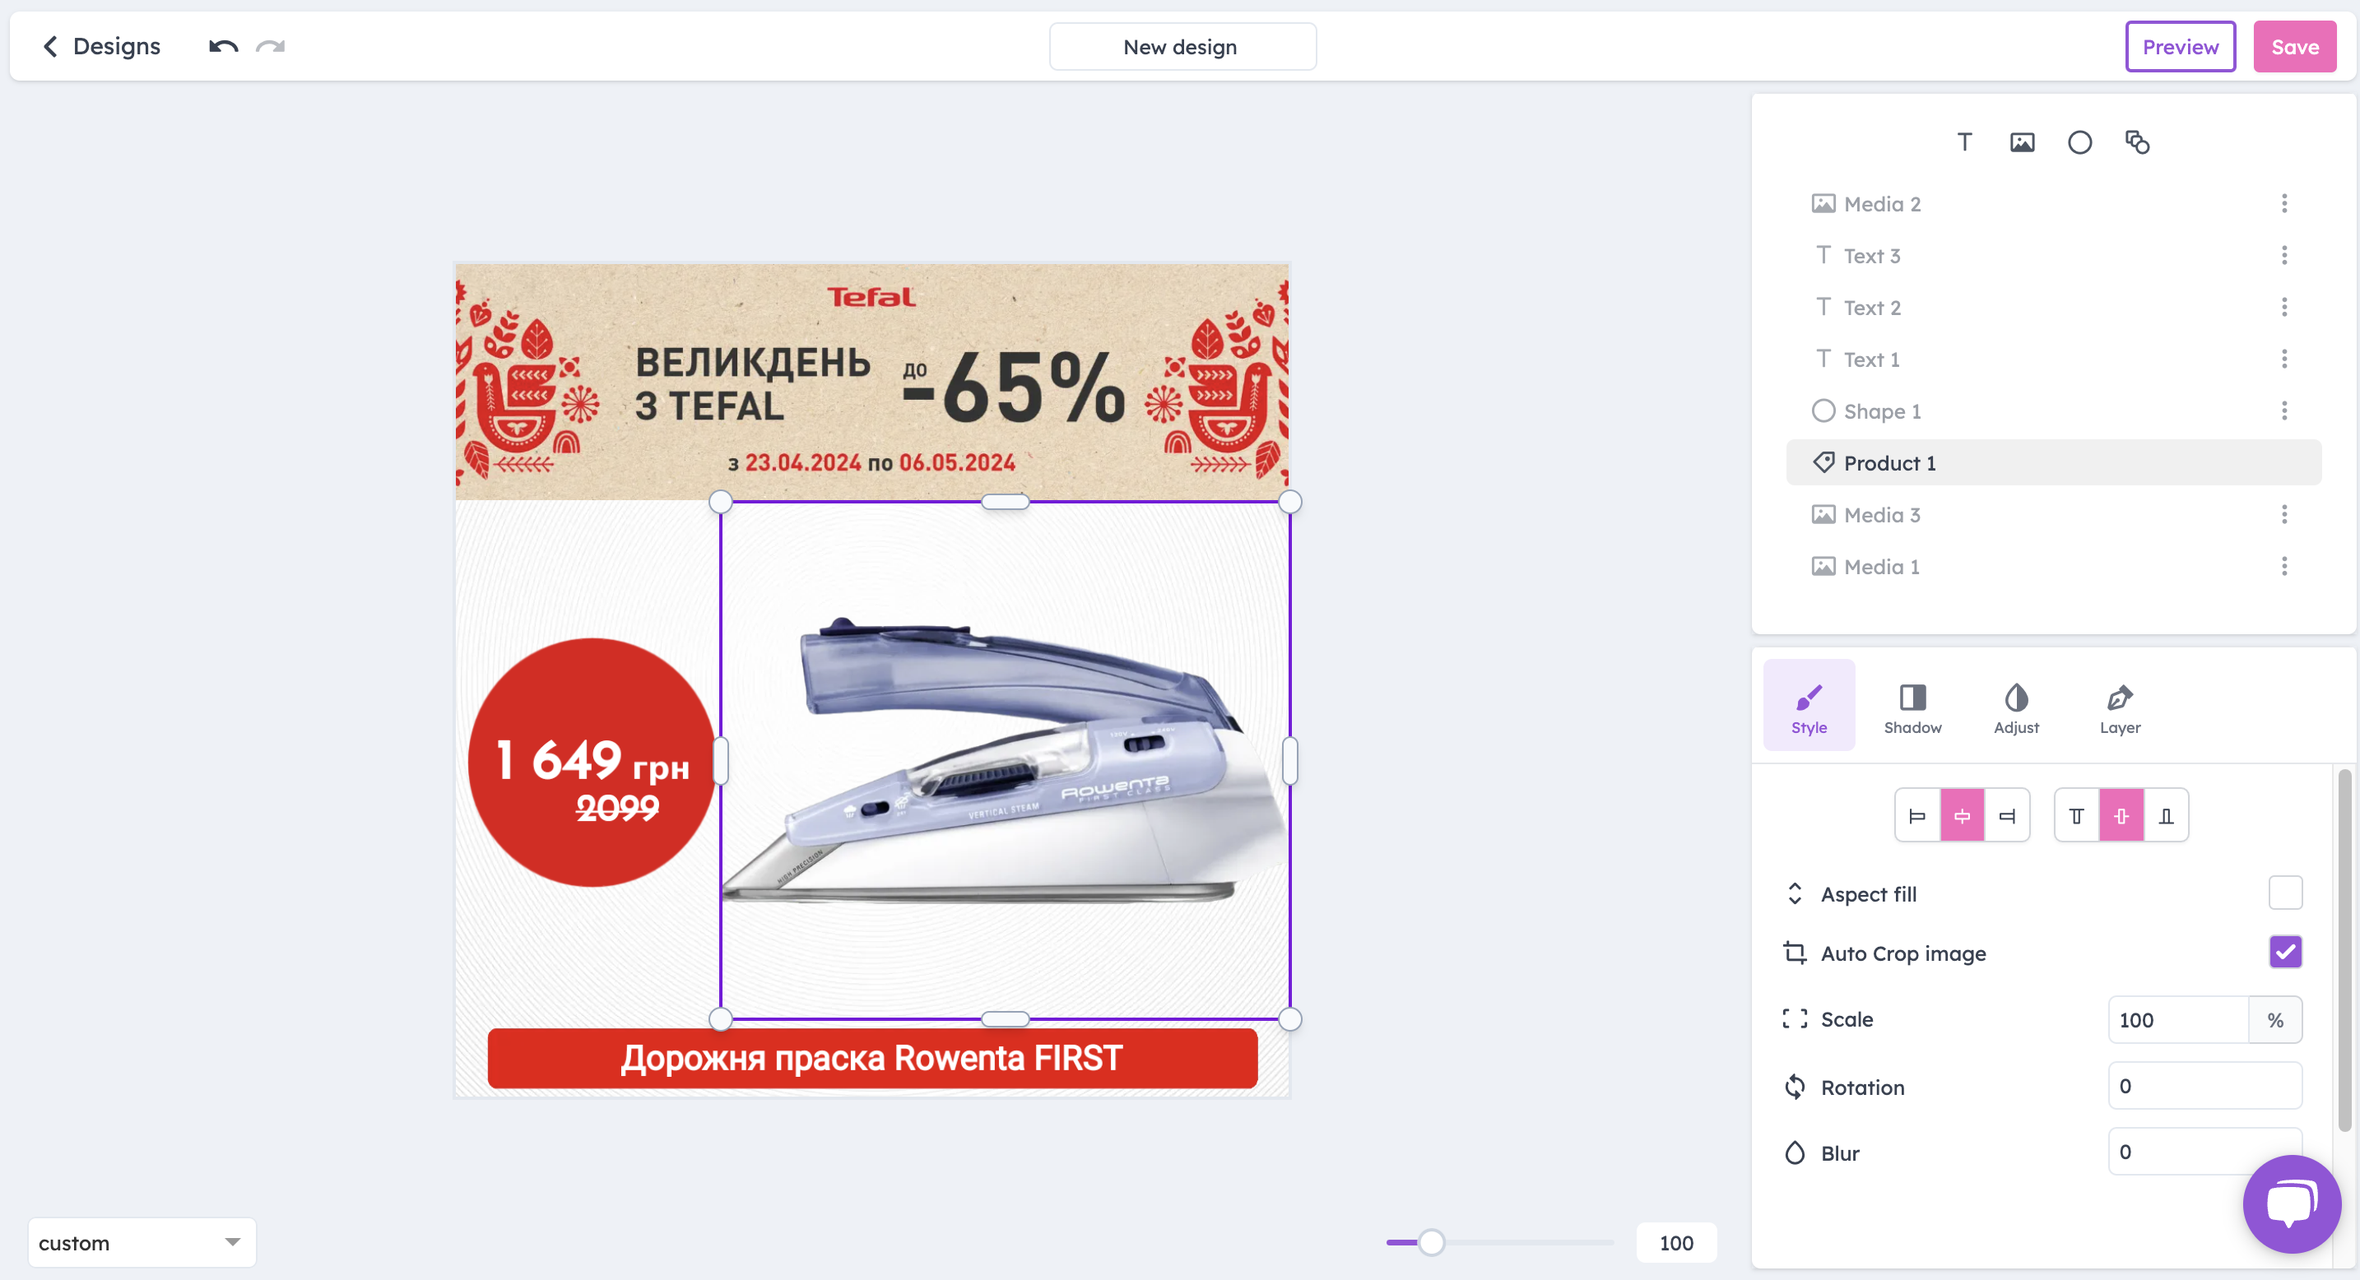Click the iron product image on canvas
This screenshot has height=1280, width=2360.
[x=1005, y=762]
